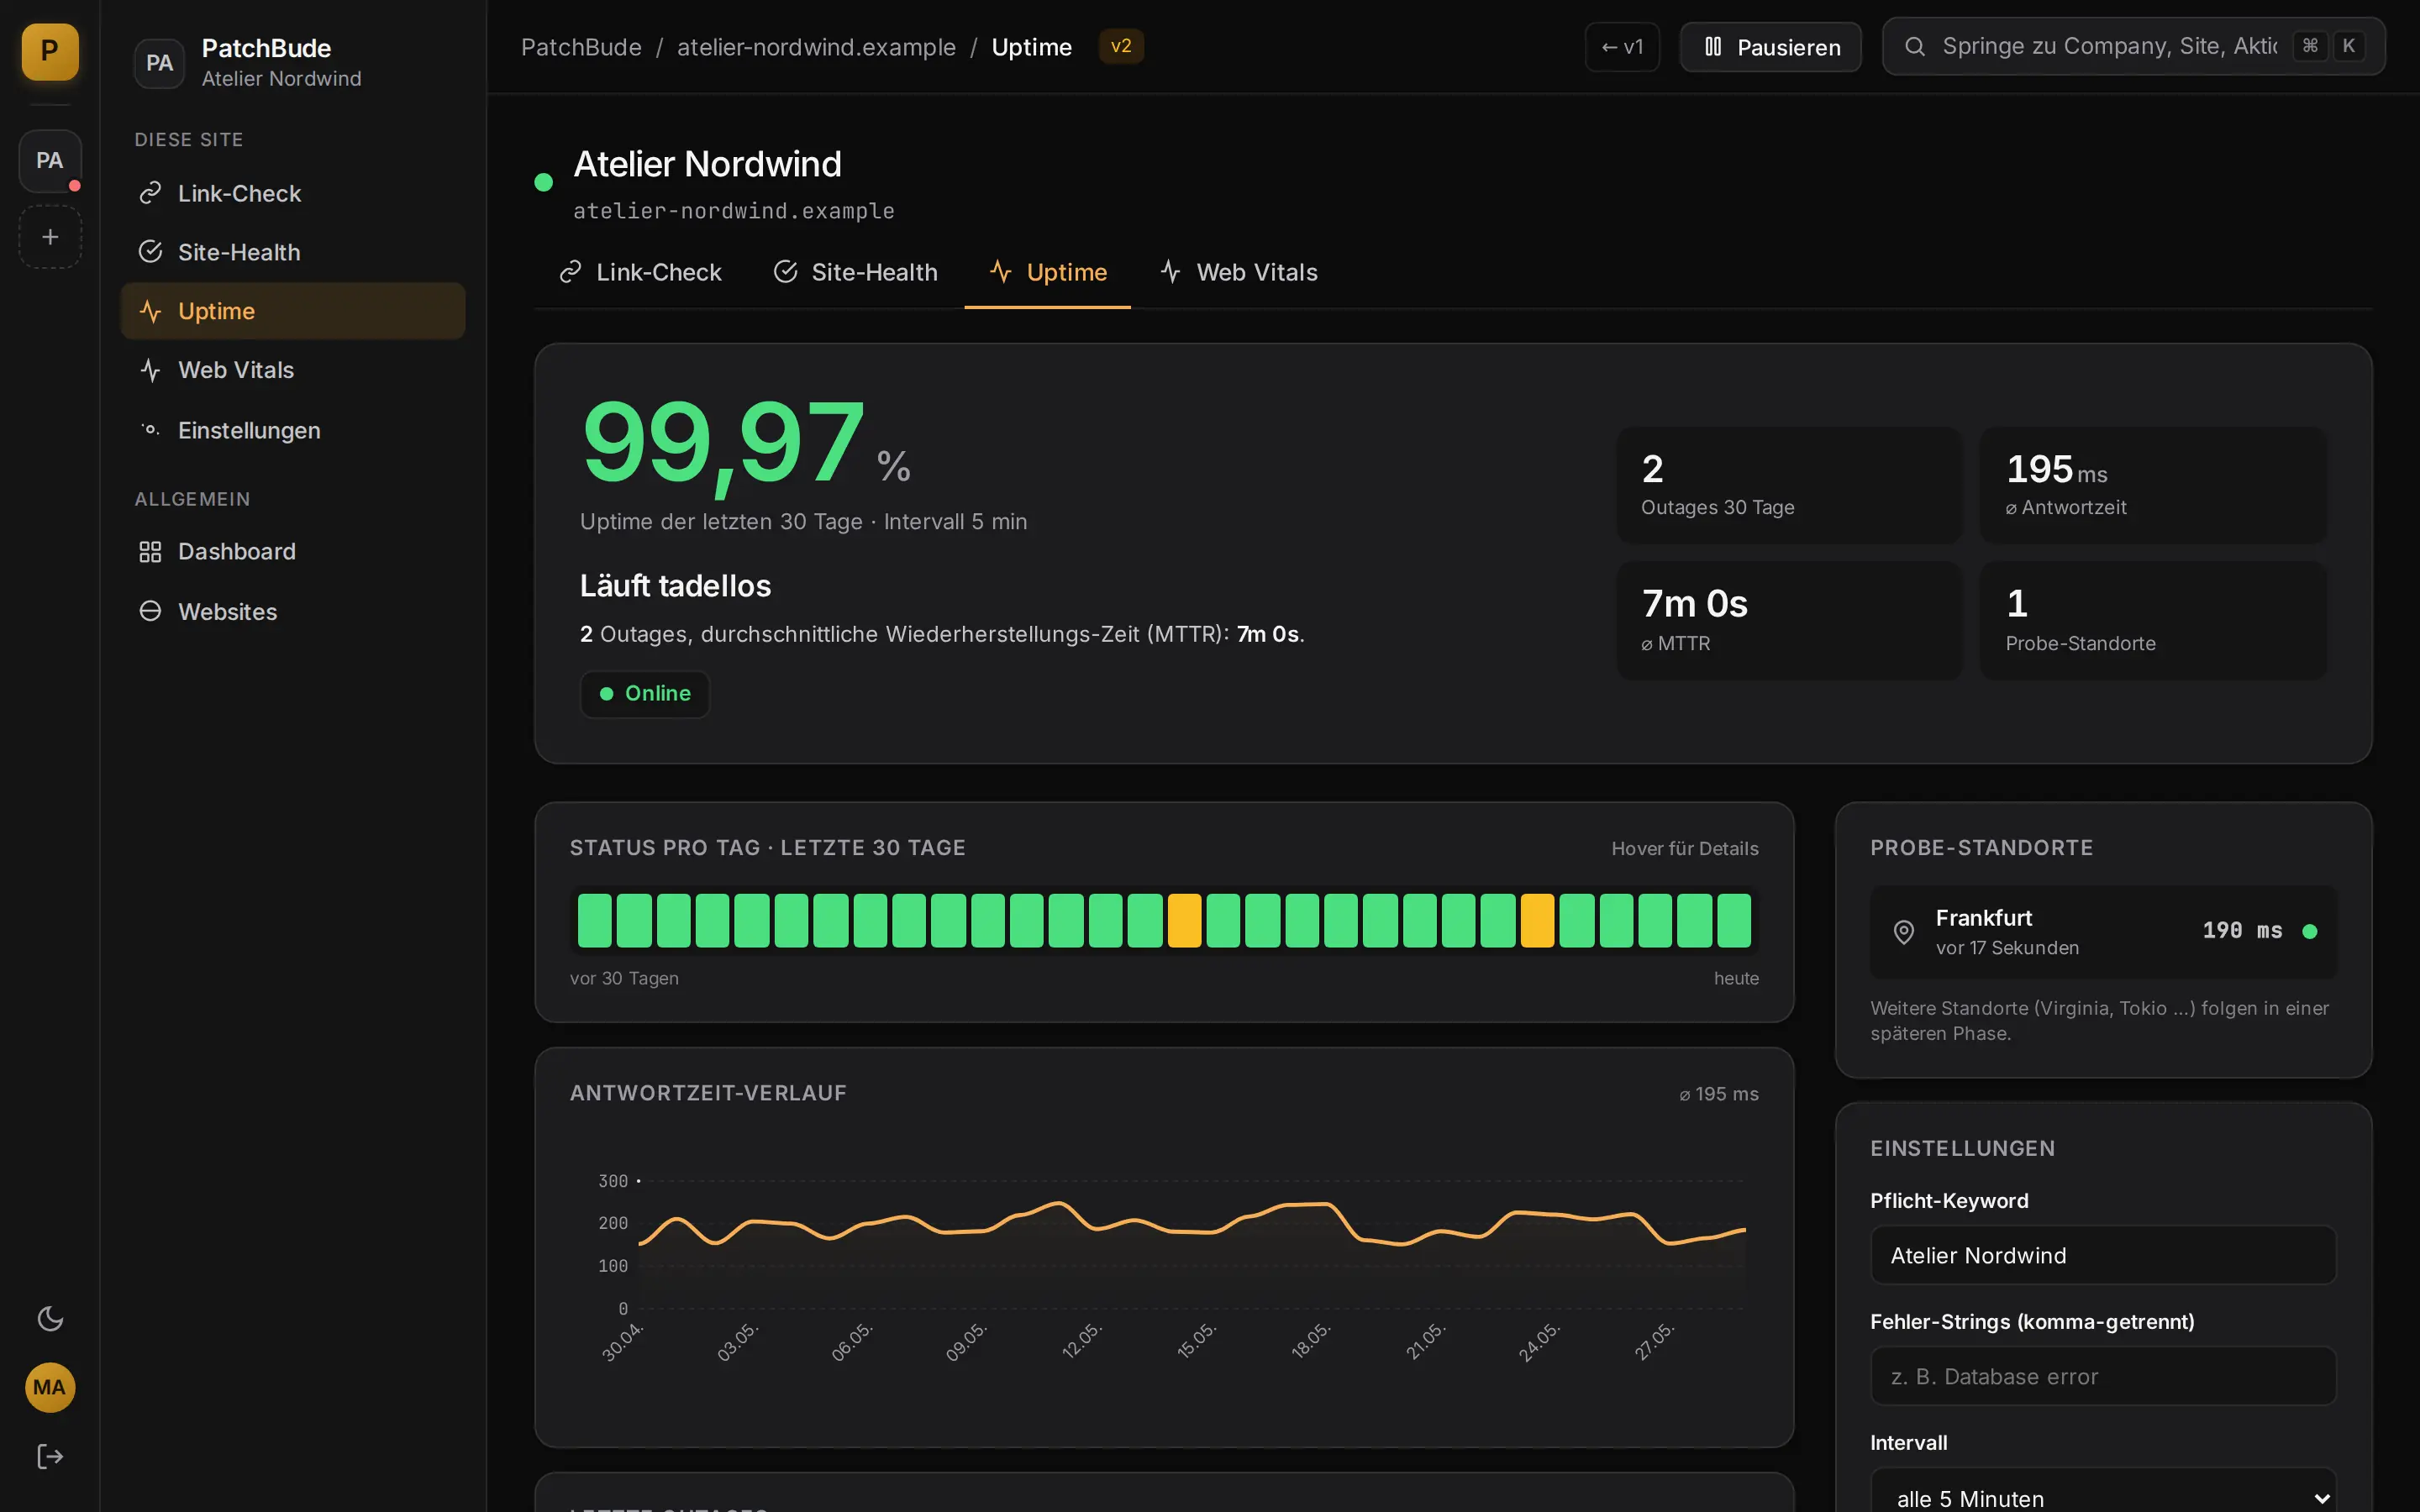Click the Online status badge

pos(645,693)
